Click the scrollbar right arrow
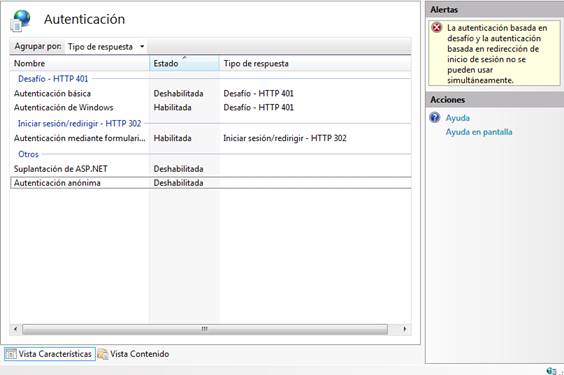This screenshot has width=564, height=375. click(x=404, y=329)
